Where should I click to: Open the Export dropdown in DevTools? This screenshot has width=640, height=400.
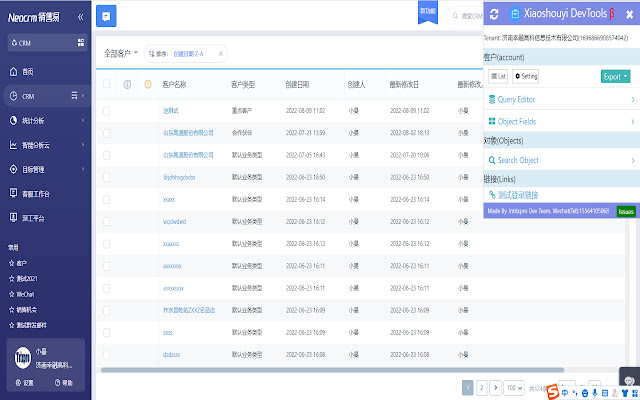(615, 76)
